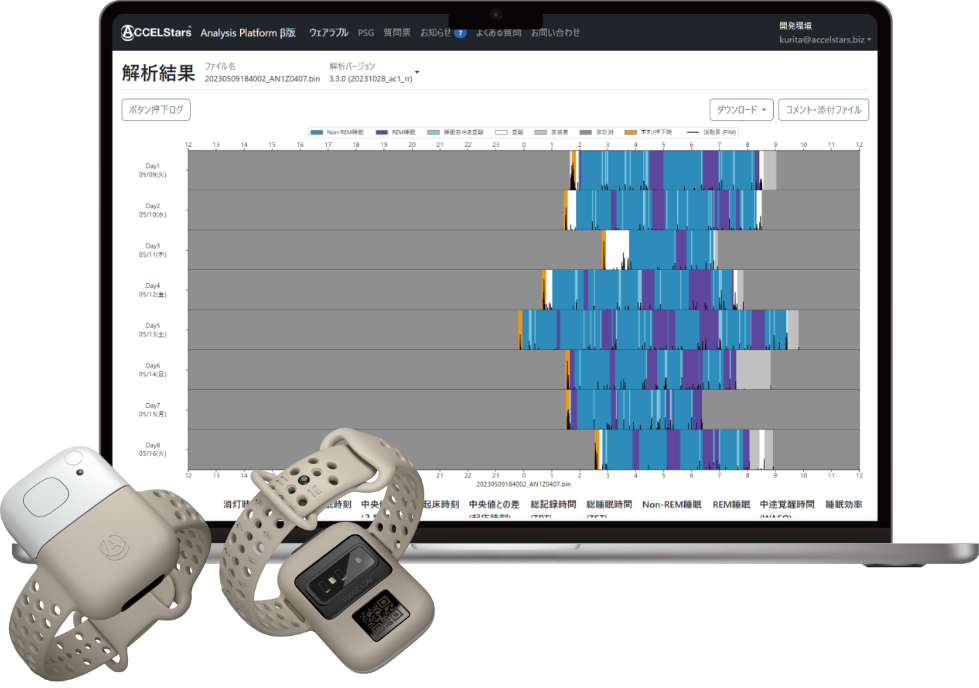Open コメント・添付ファイル button
The image size is (979, 688).
(x=823, y=110)
